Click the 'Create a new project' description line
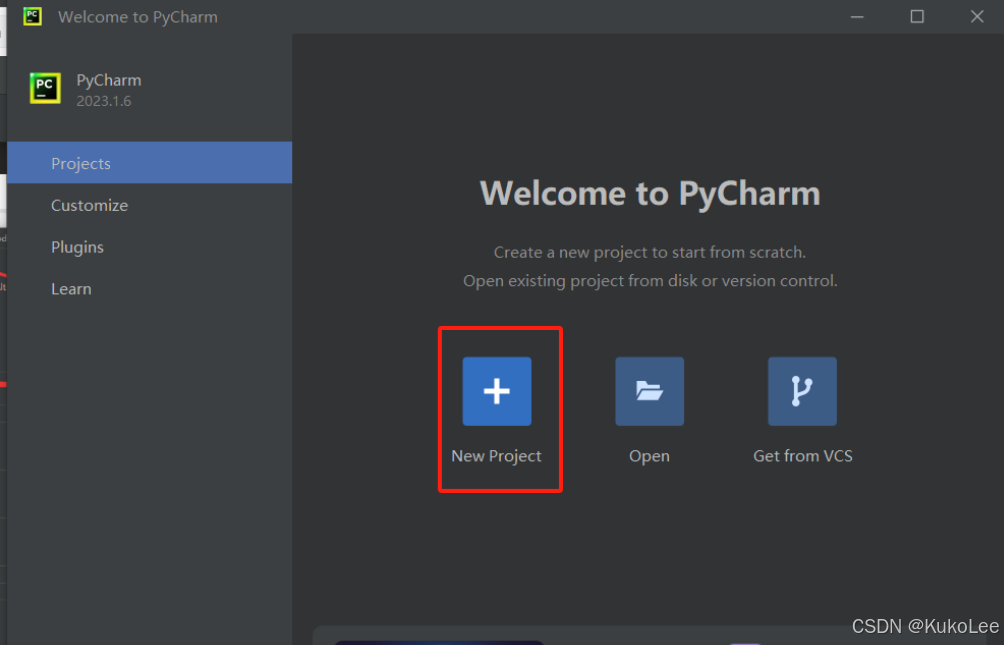The width and height of the screenshot is (1004, 645). tap(650, 252)
